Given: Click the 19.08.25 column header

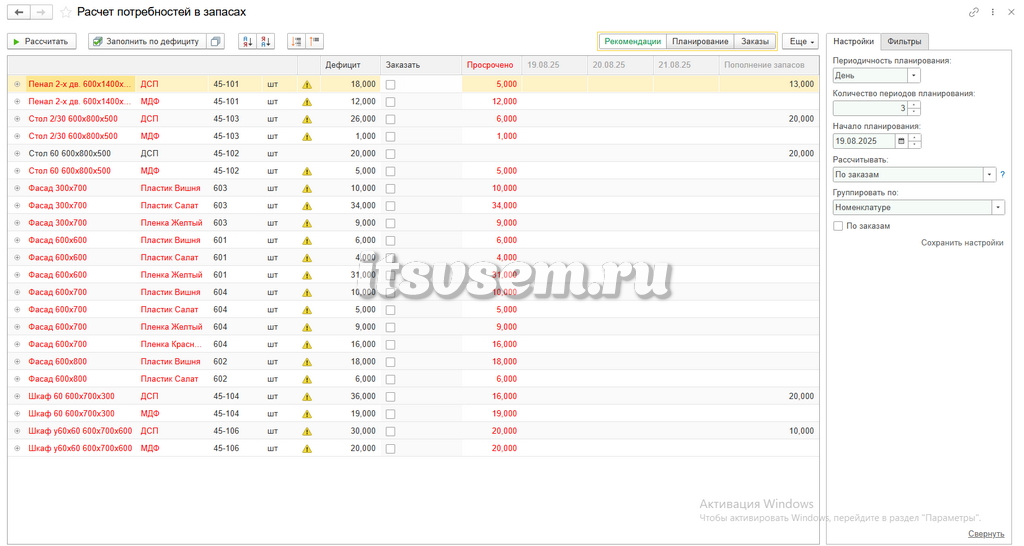Looking at the screenshot, I should tap(554, 65).
